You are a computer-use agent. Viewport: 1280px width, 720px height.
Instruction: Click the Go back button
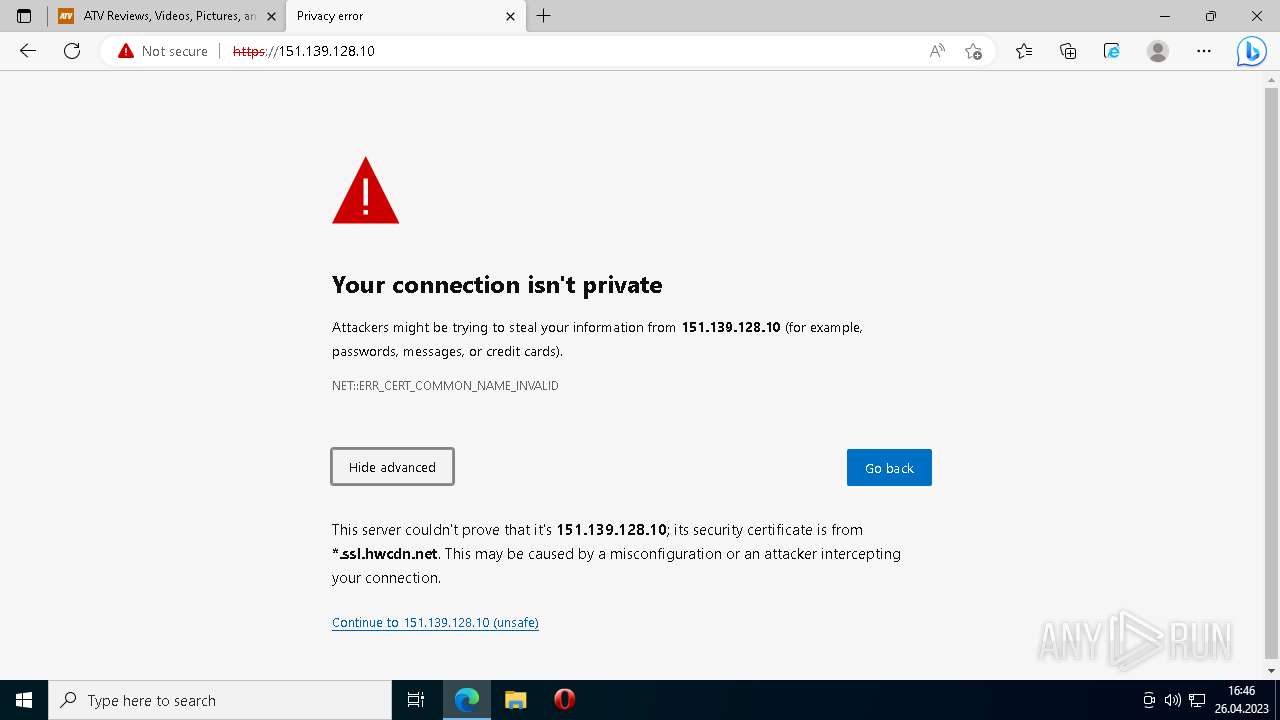[889, 468]
